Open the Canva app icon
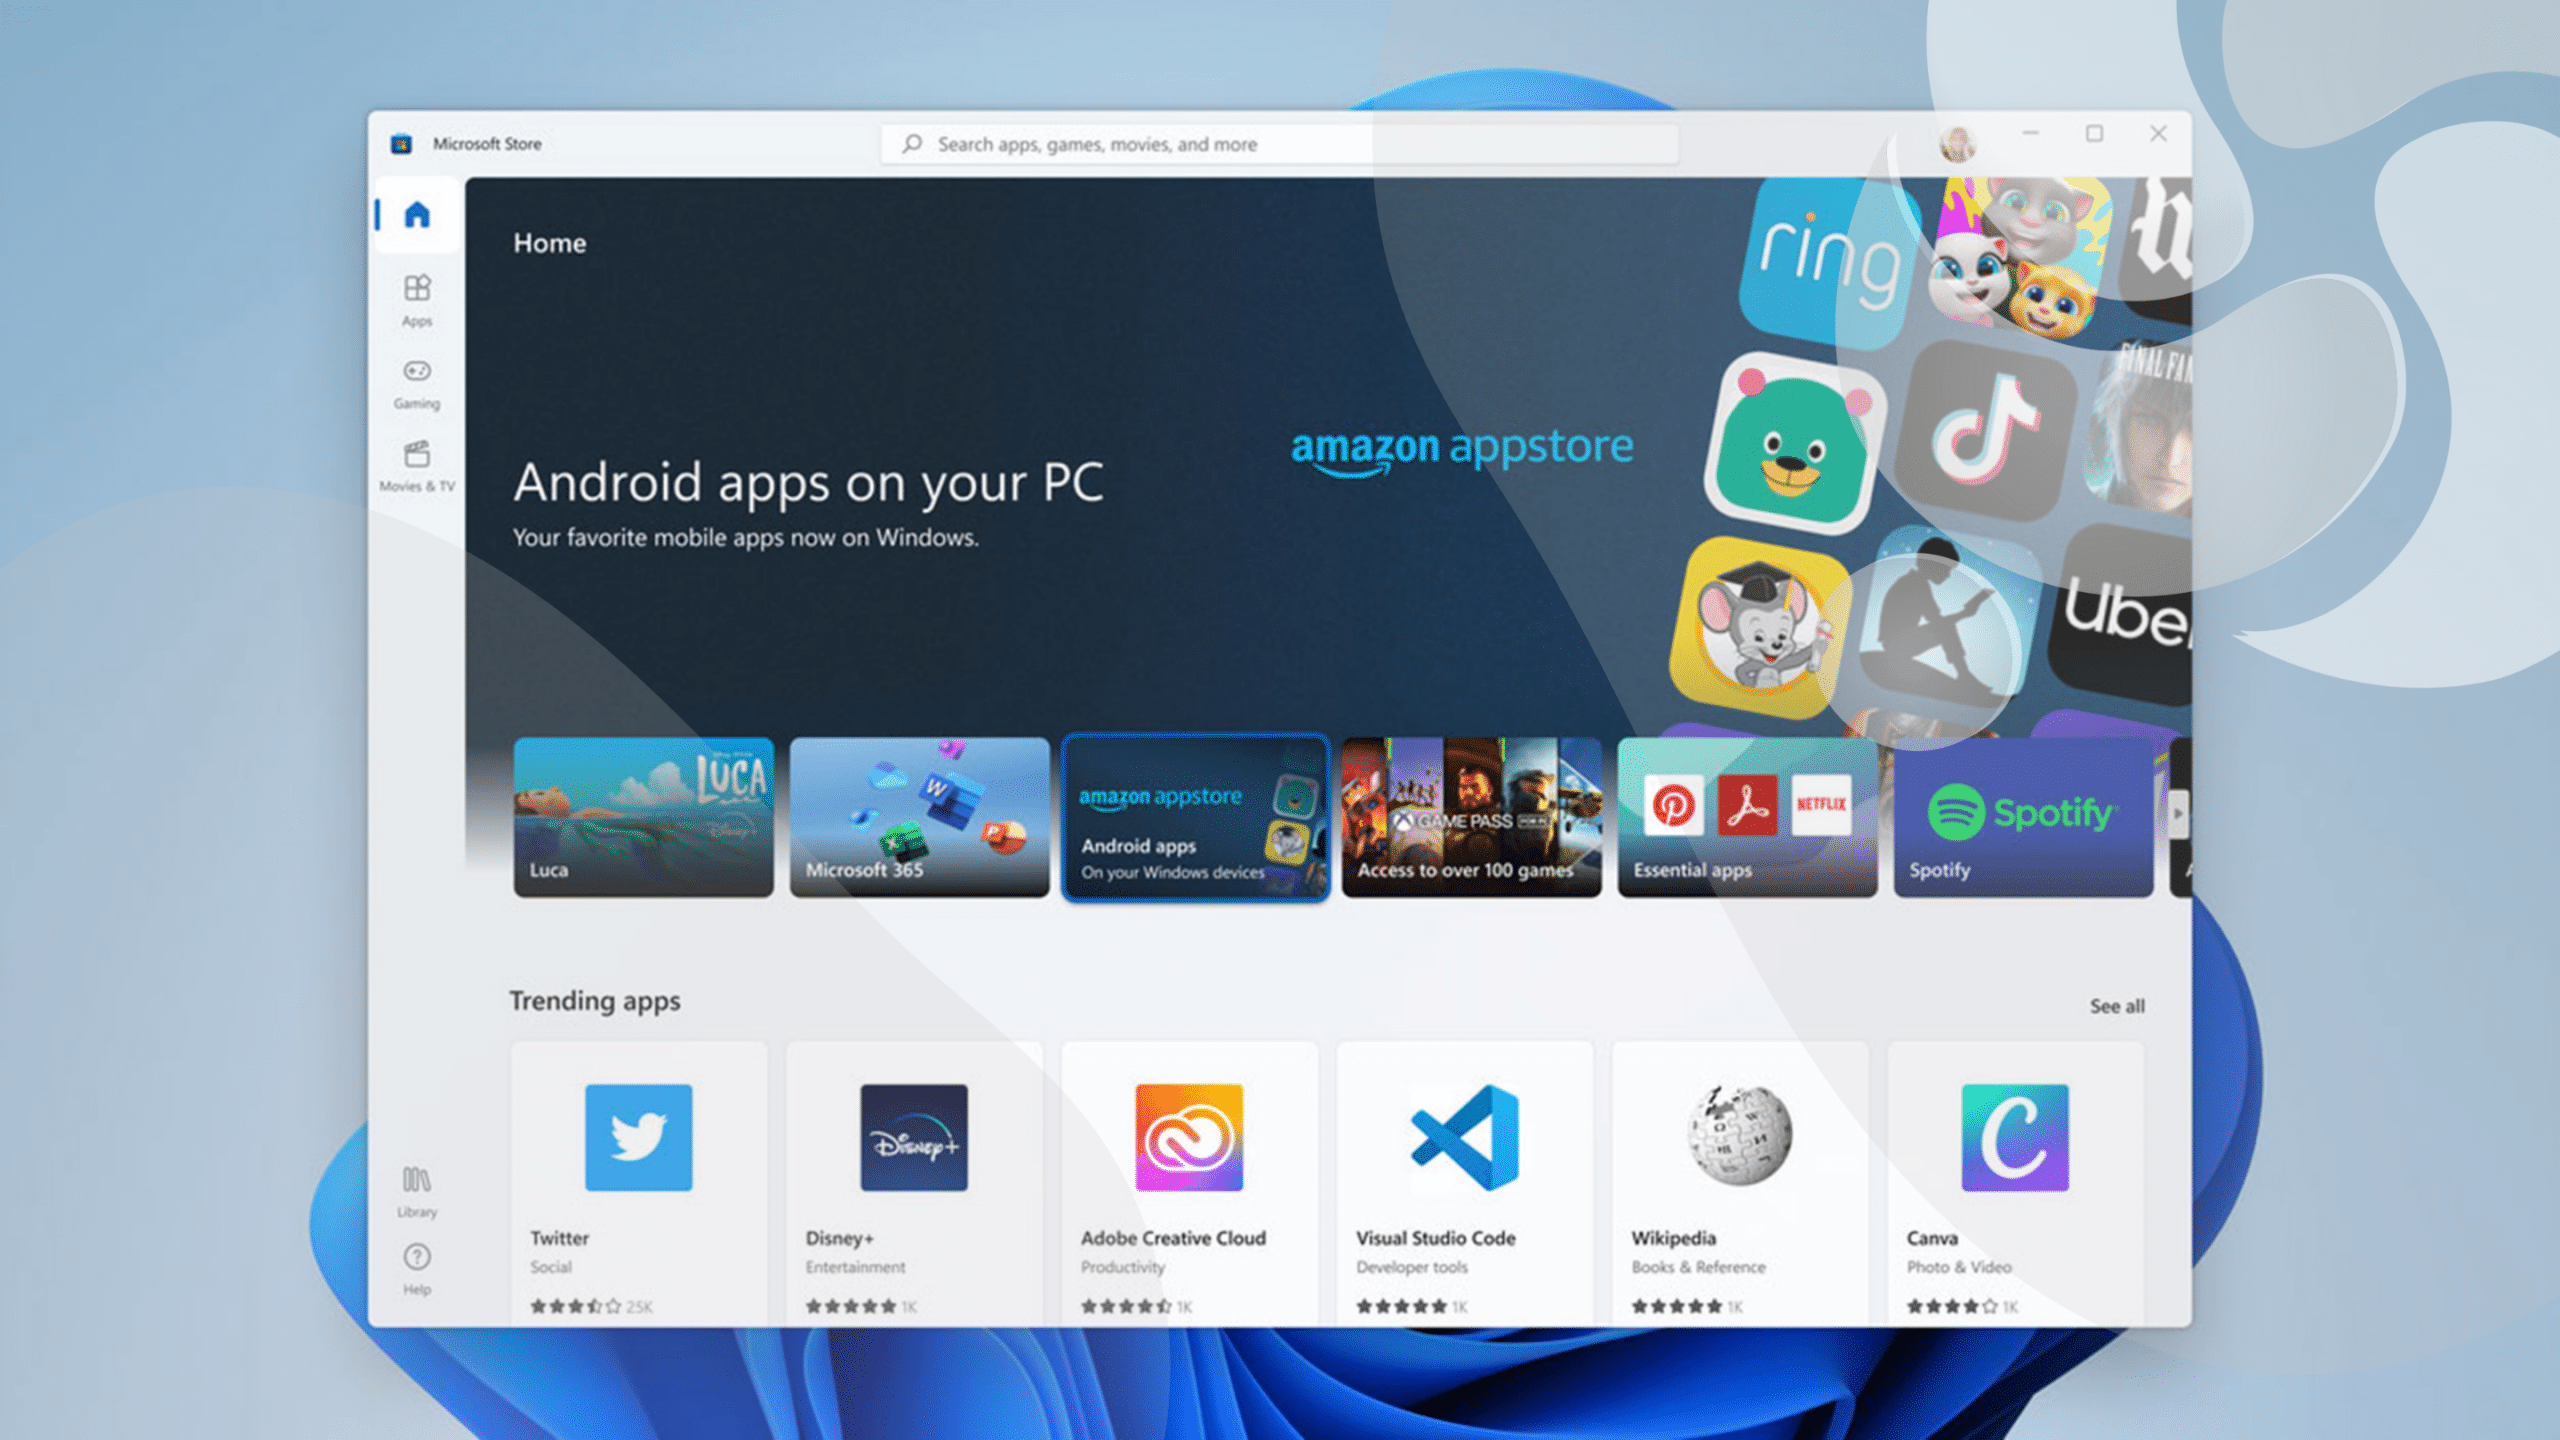This screenshot has height=1440, width=2560. click(2015, 1137)
